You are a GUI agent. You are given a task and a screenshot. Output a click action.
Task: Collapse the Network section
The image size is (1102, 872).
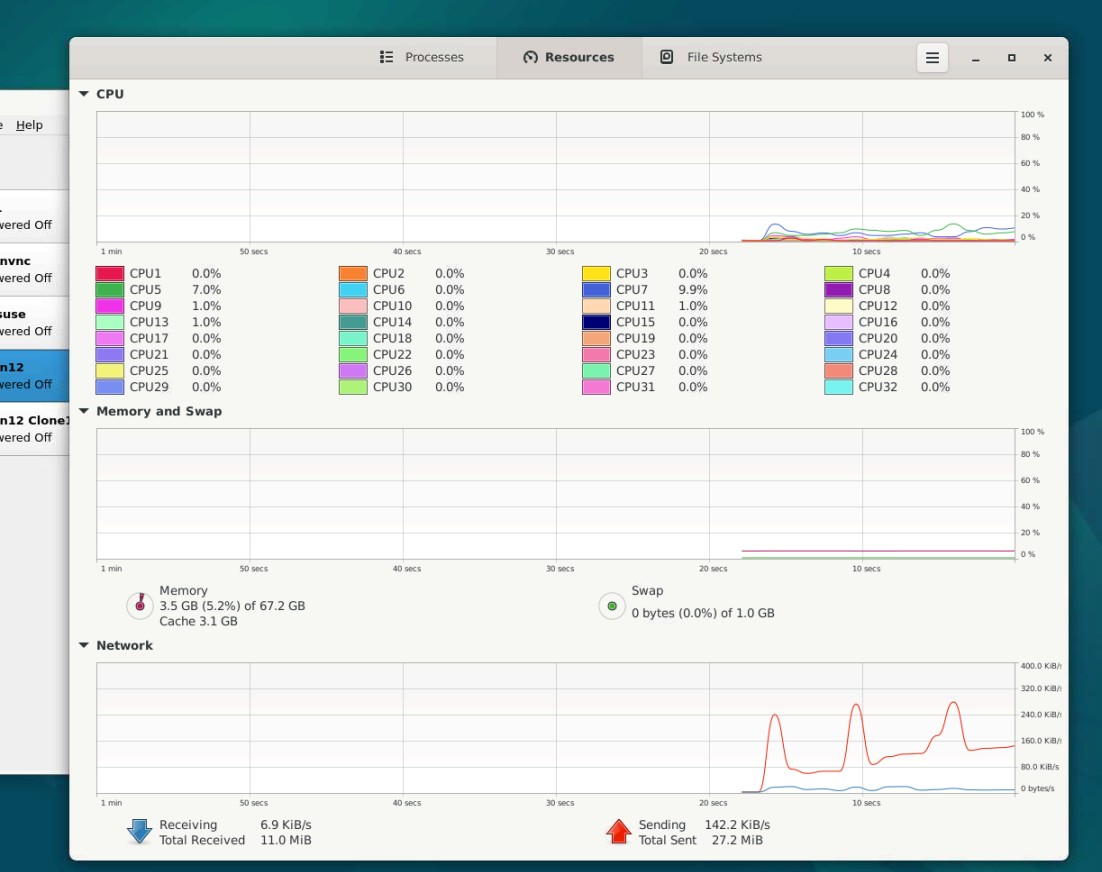(x=84, y=646)
